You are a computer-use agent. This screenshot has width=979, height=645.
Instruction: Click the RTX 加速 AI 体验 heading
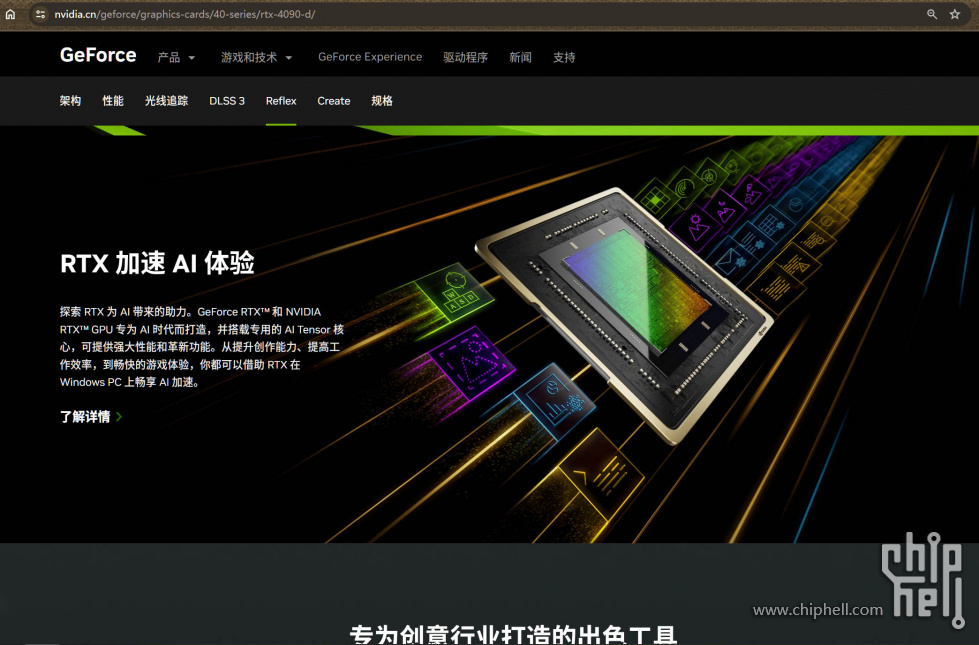157,263
